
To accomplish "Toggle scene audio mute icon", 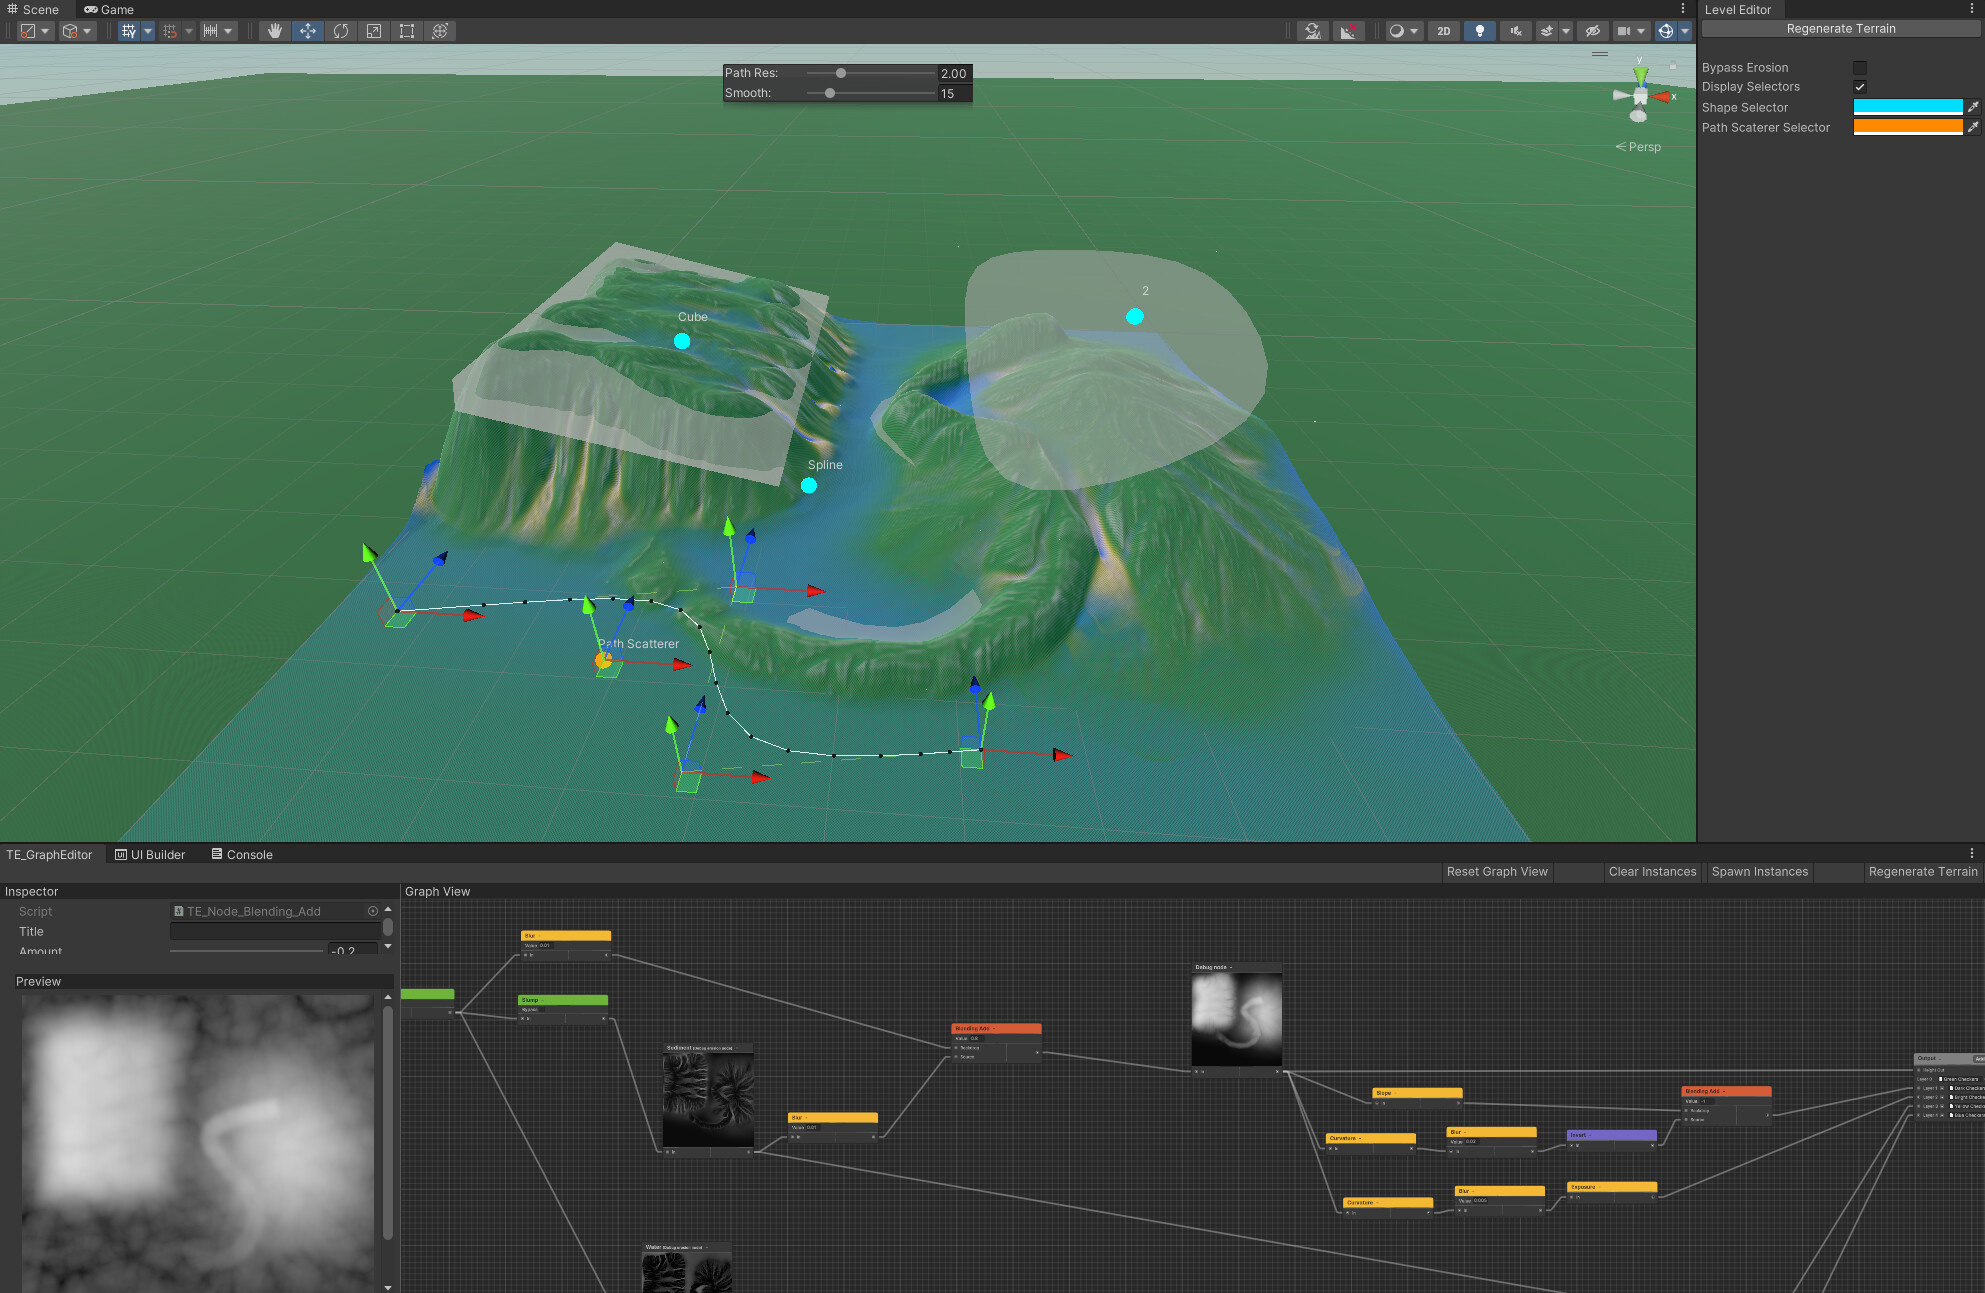I will point(1516,31).
